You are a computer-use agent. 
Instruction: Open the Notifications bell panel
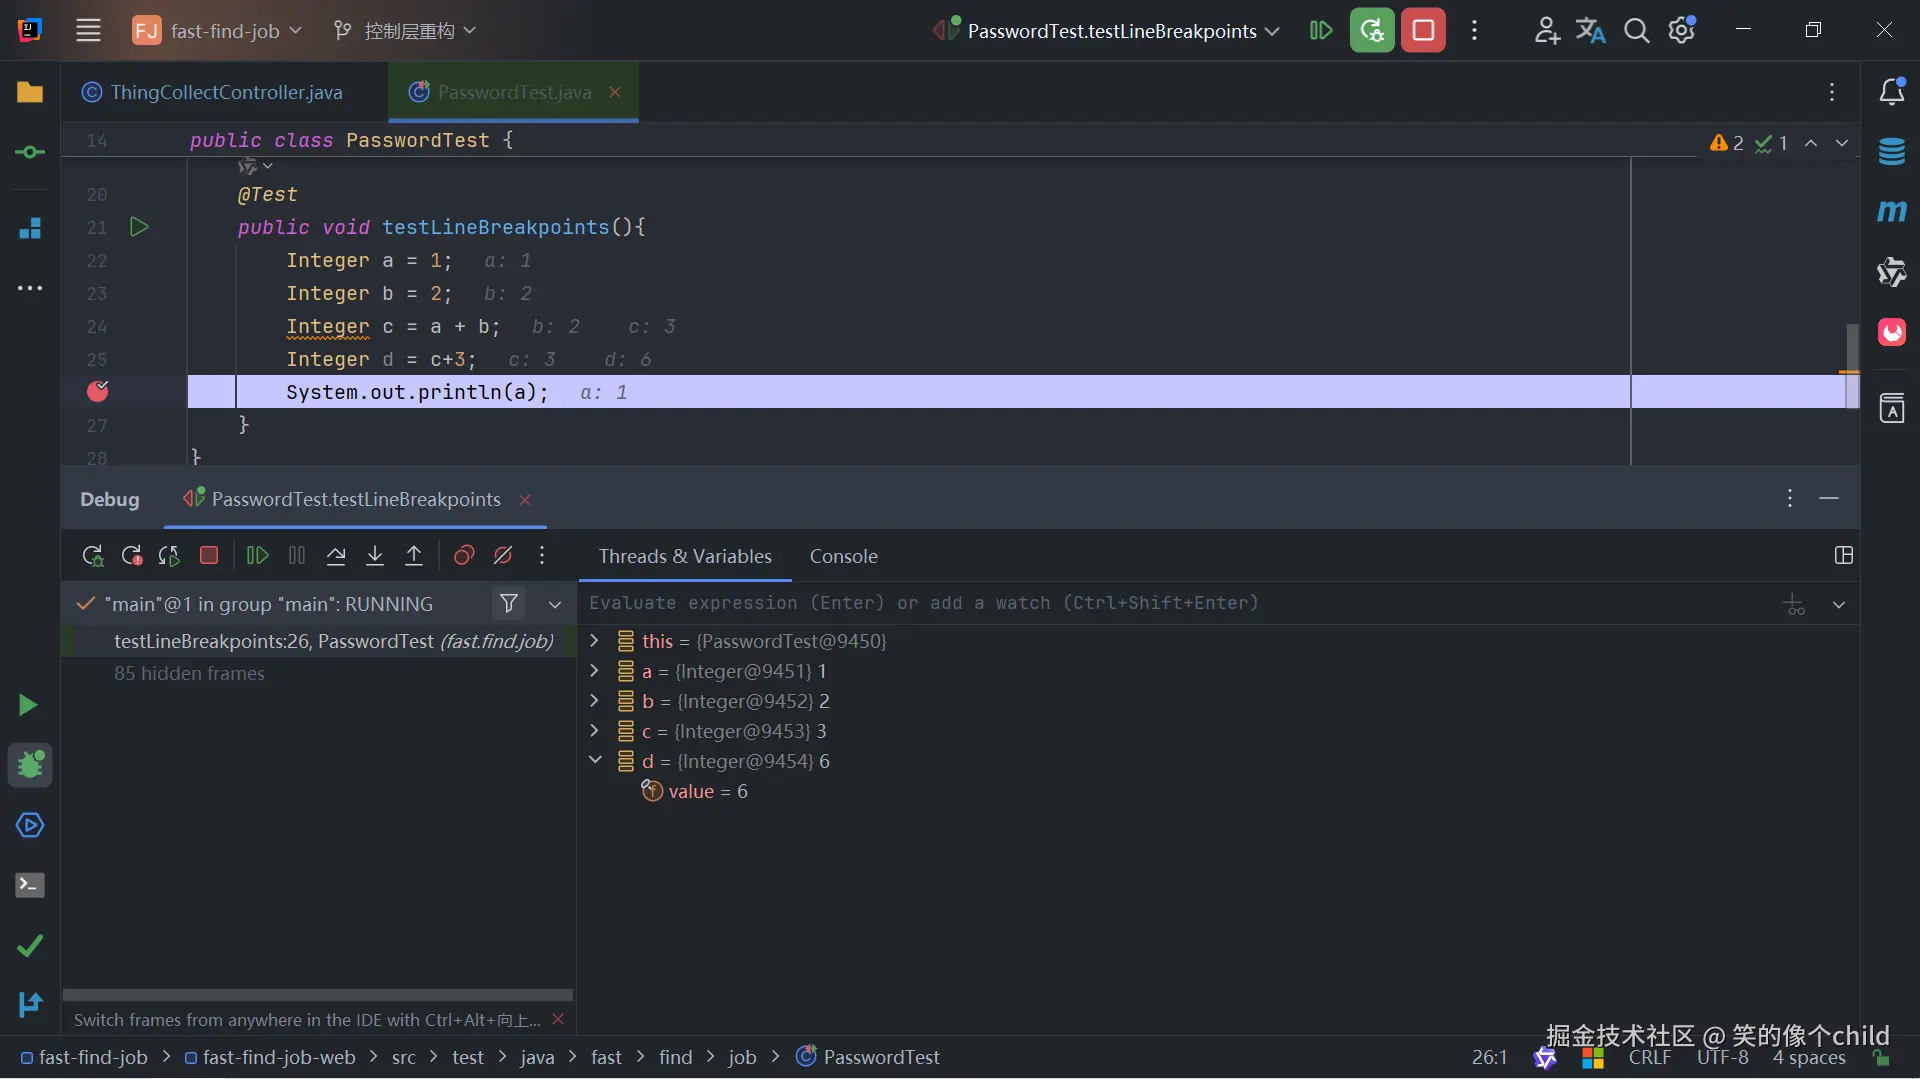click(x=1892, y=92)
